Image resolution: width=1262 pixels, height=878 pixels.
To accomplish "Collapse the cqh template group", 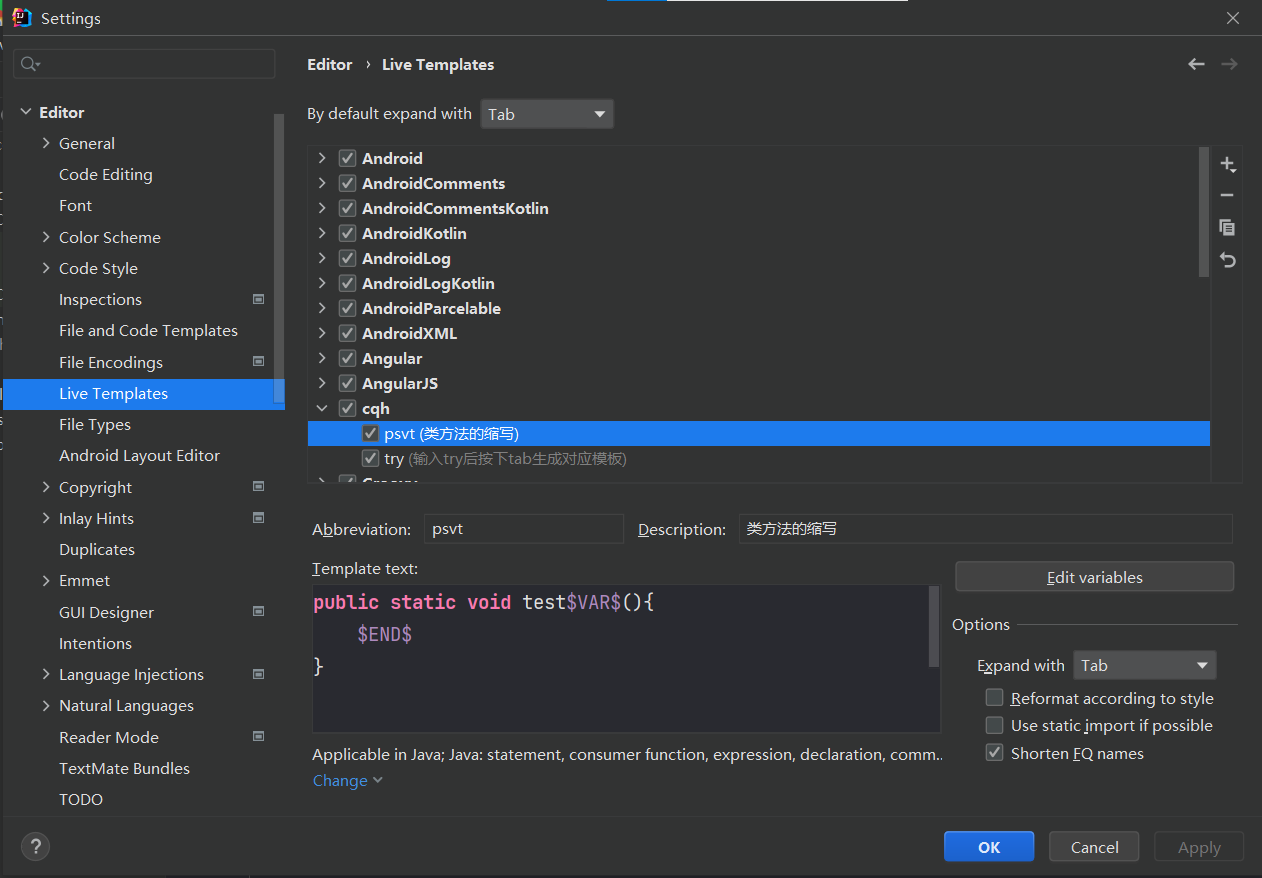I will coord(322,408).
